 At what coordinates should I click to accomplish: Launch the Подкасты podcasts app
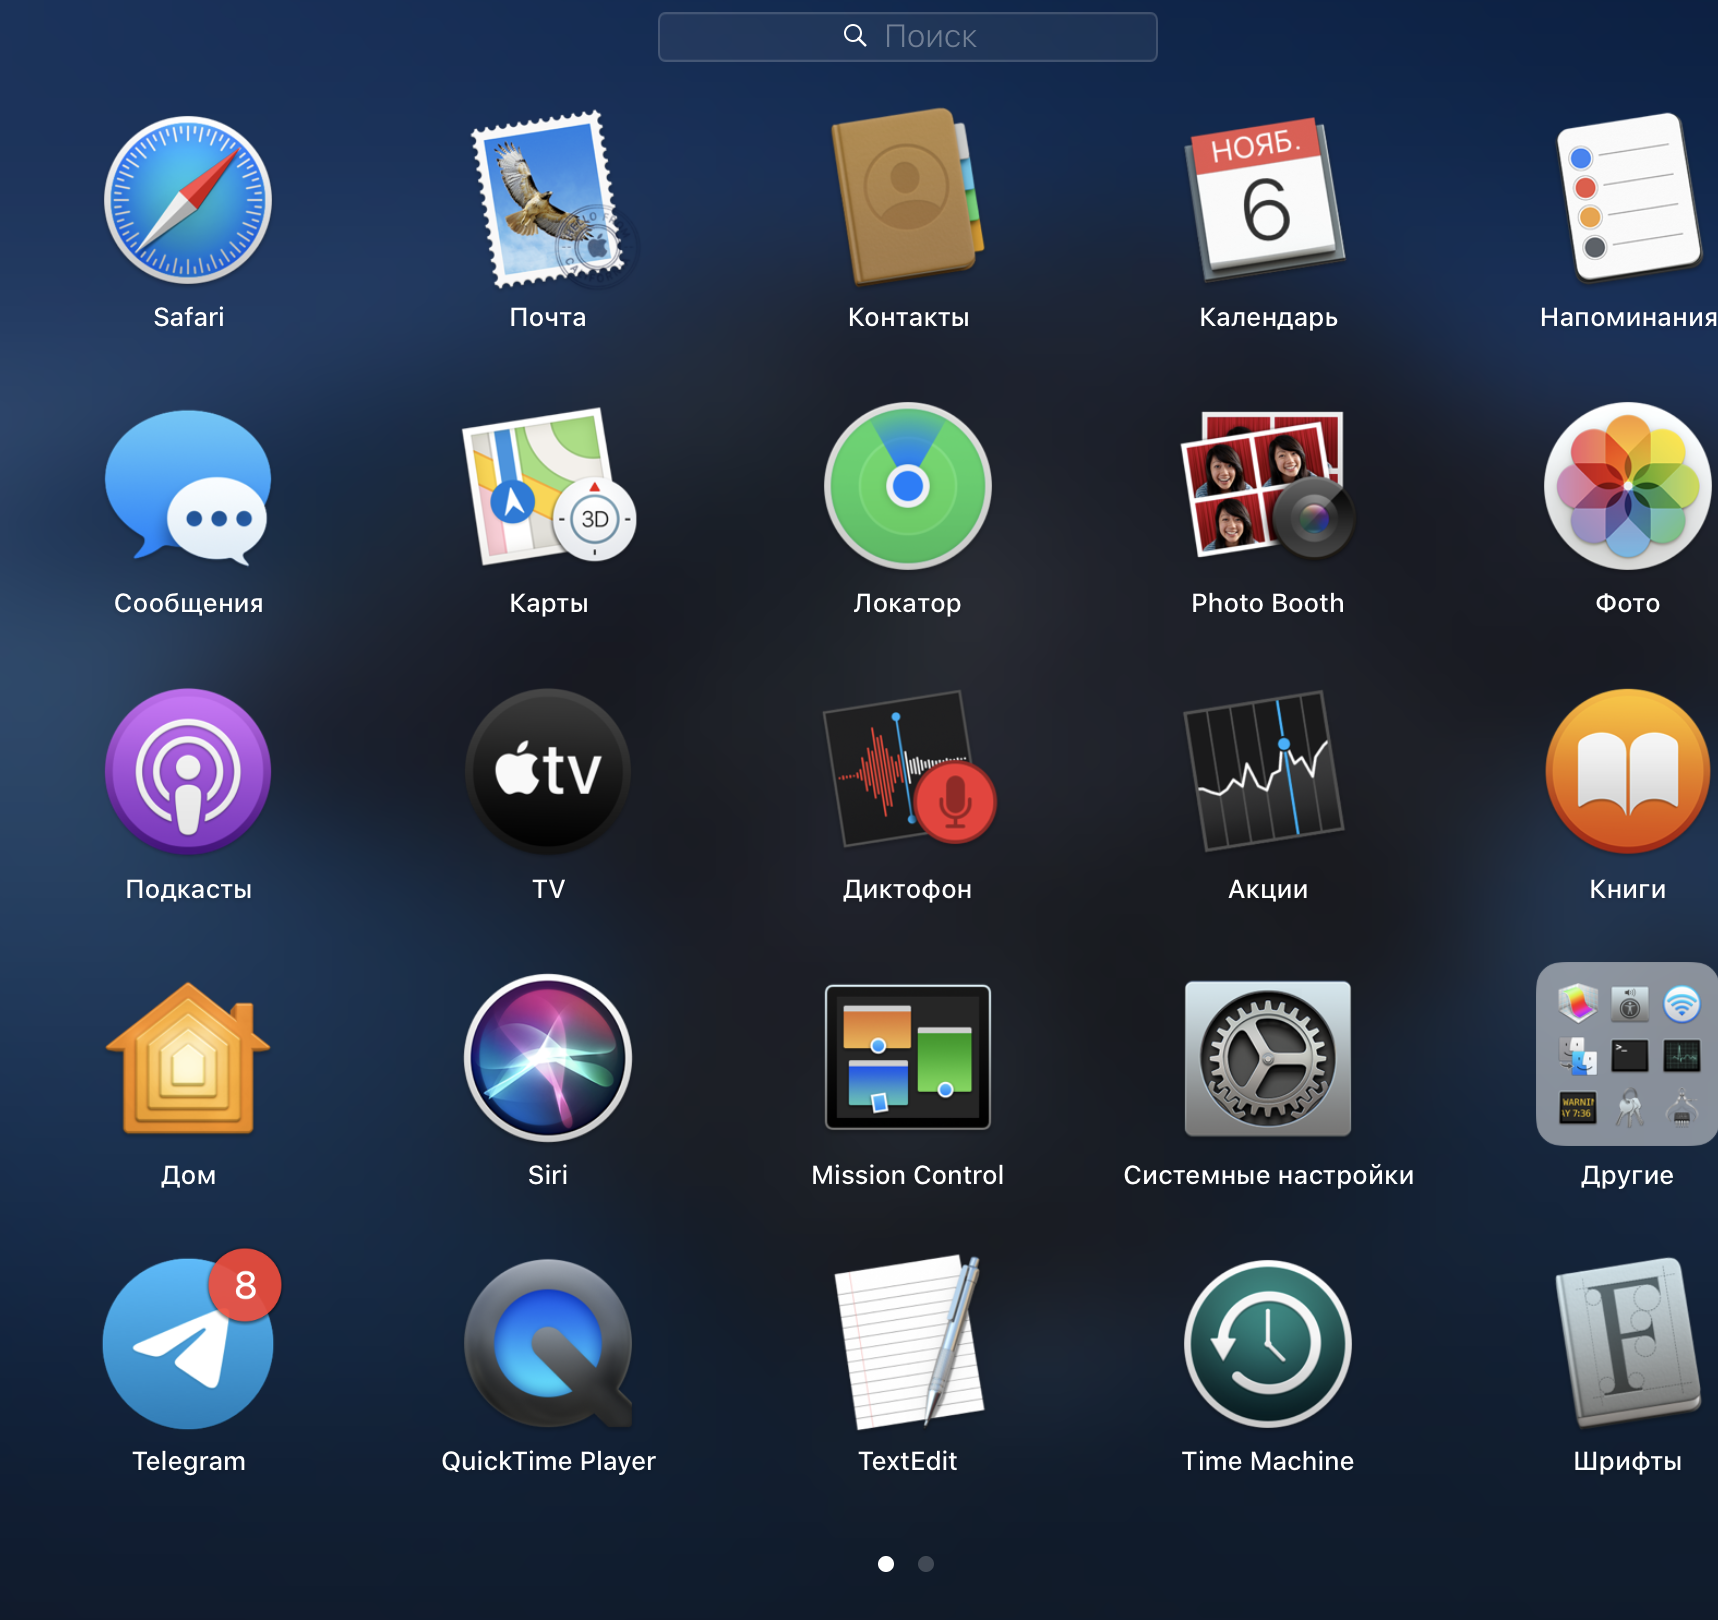188,772
